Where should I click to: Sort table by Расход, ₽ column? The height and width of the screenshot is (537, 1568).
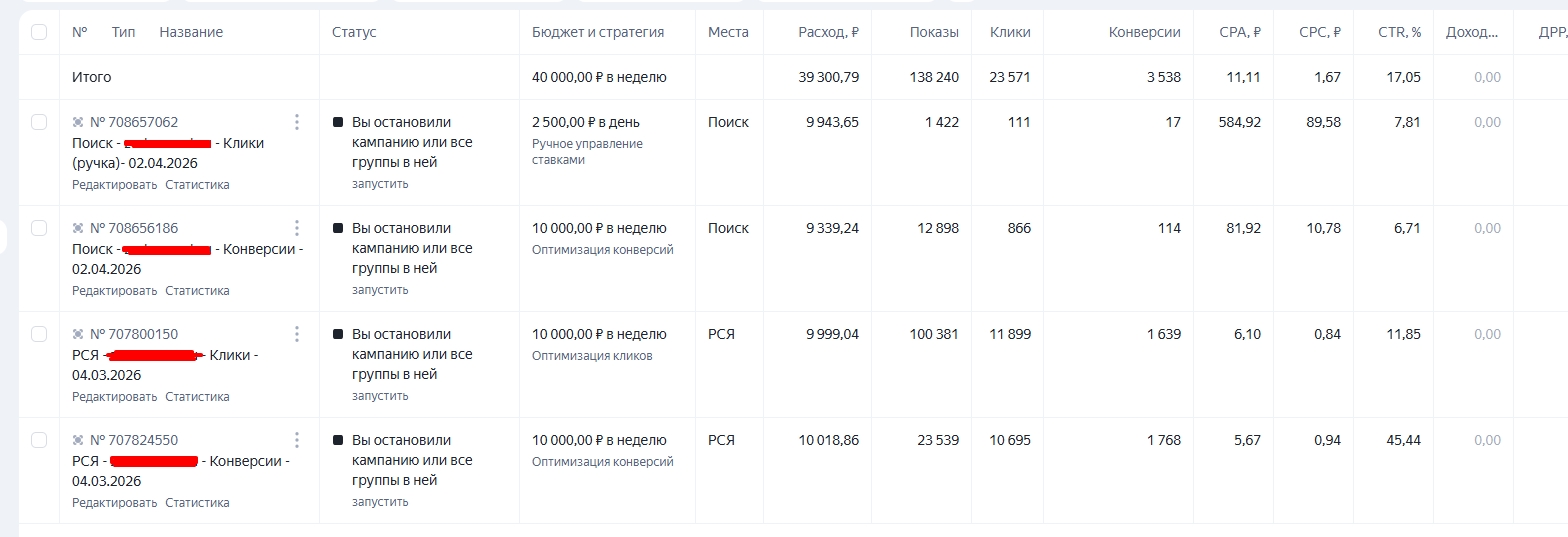[828, 32]
